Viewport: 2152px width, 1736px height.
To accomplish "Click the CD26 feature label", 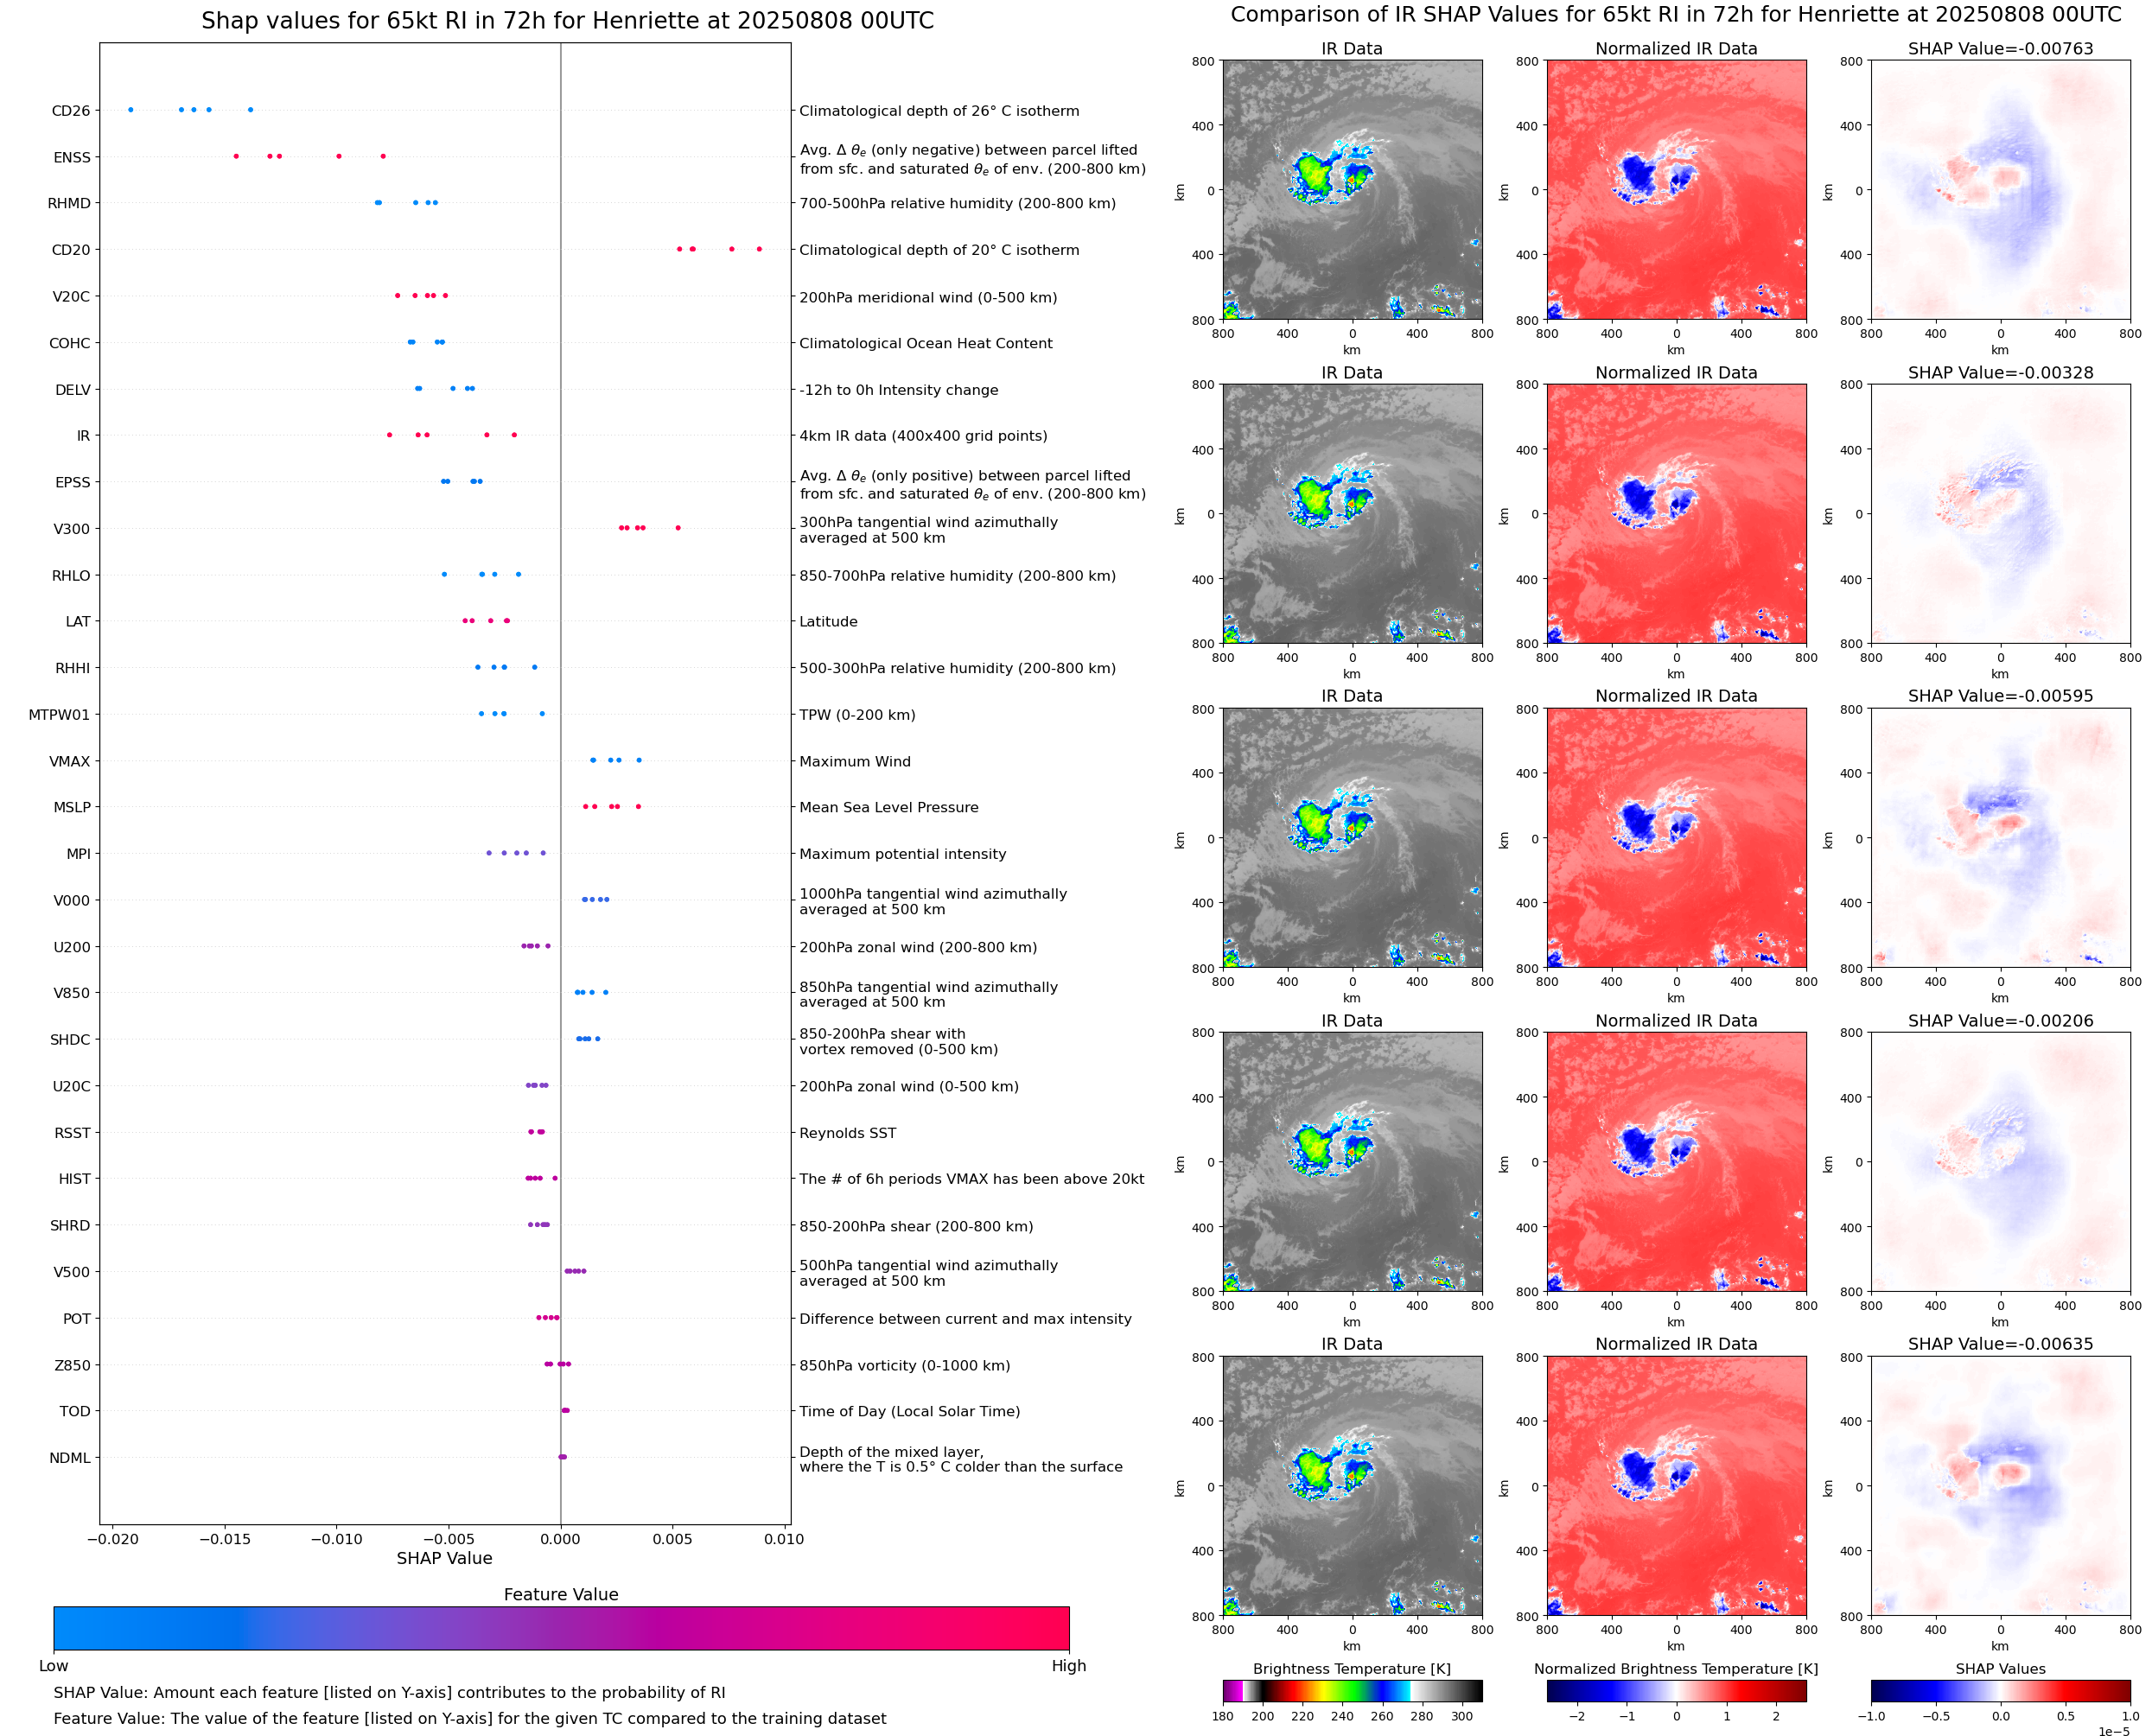I will tap(71, 111).
